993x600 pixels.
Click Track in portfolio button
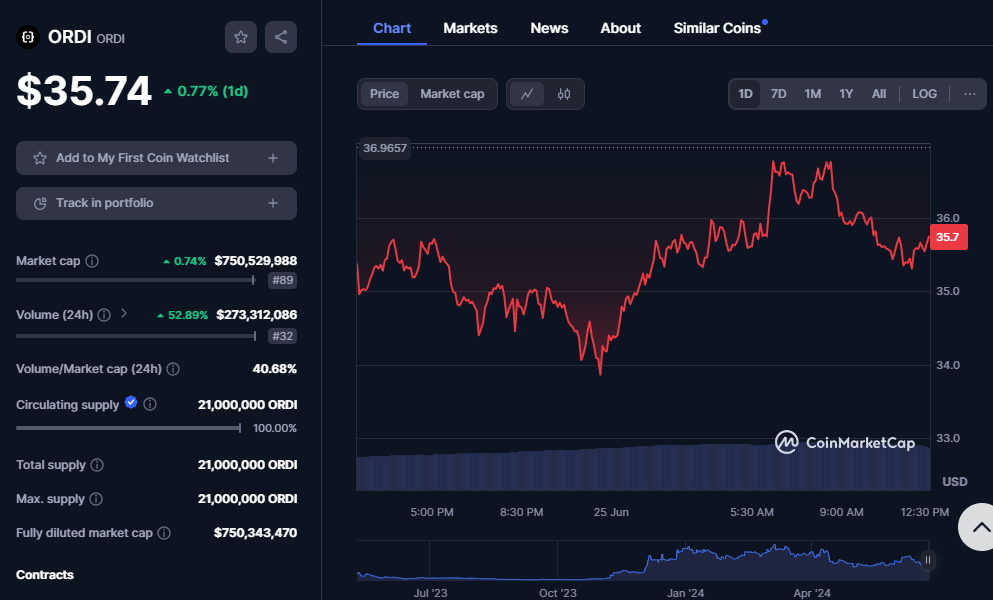point(156,203)
